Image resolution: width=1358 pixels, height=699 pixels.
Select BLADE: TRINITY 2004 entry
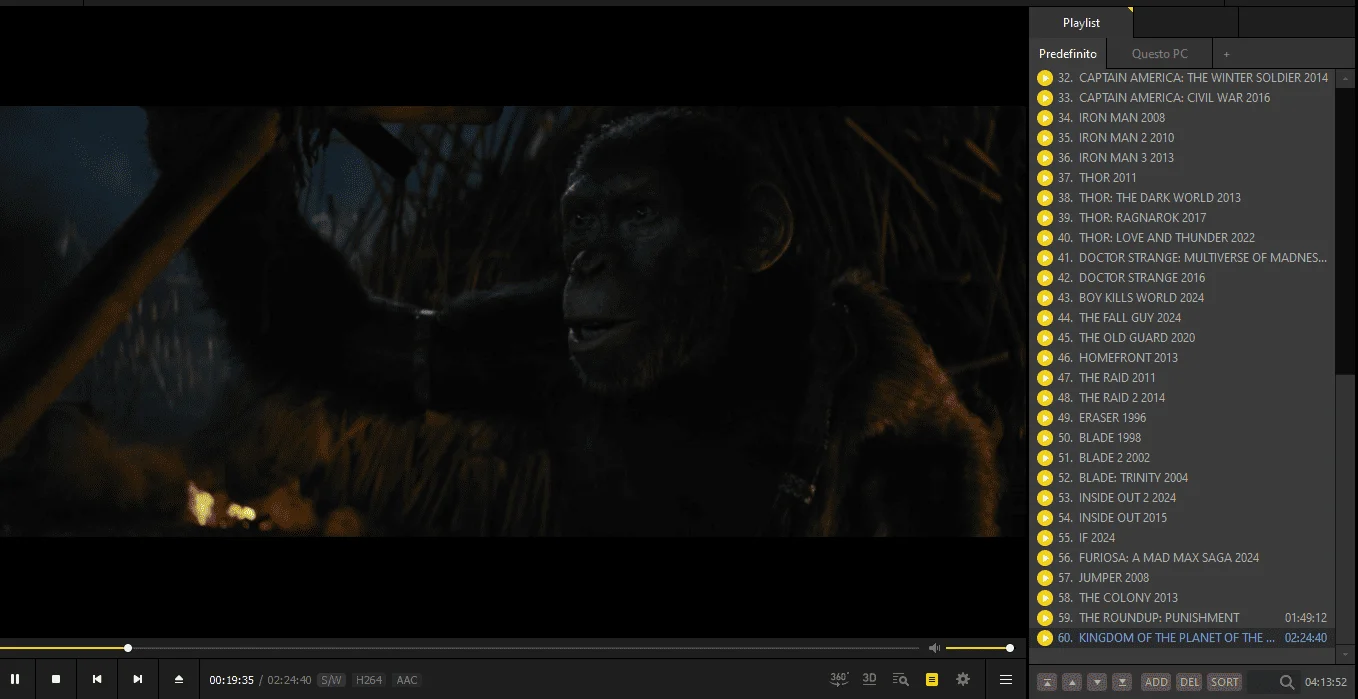[1183, 478]
